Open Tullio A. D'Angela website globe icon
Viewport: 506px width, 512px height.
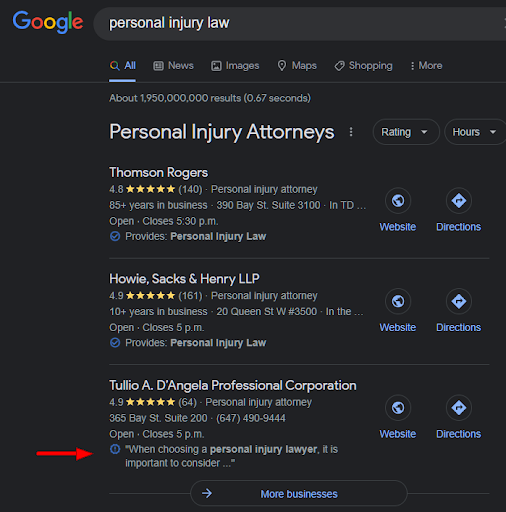[398, 408]
